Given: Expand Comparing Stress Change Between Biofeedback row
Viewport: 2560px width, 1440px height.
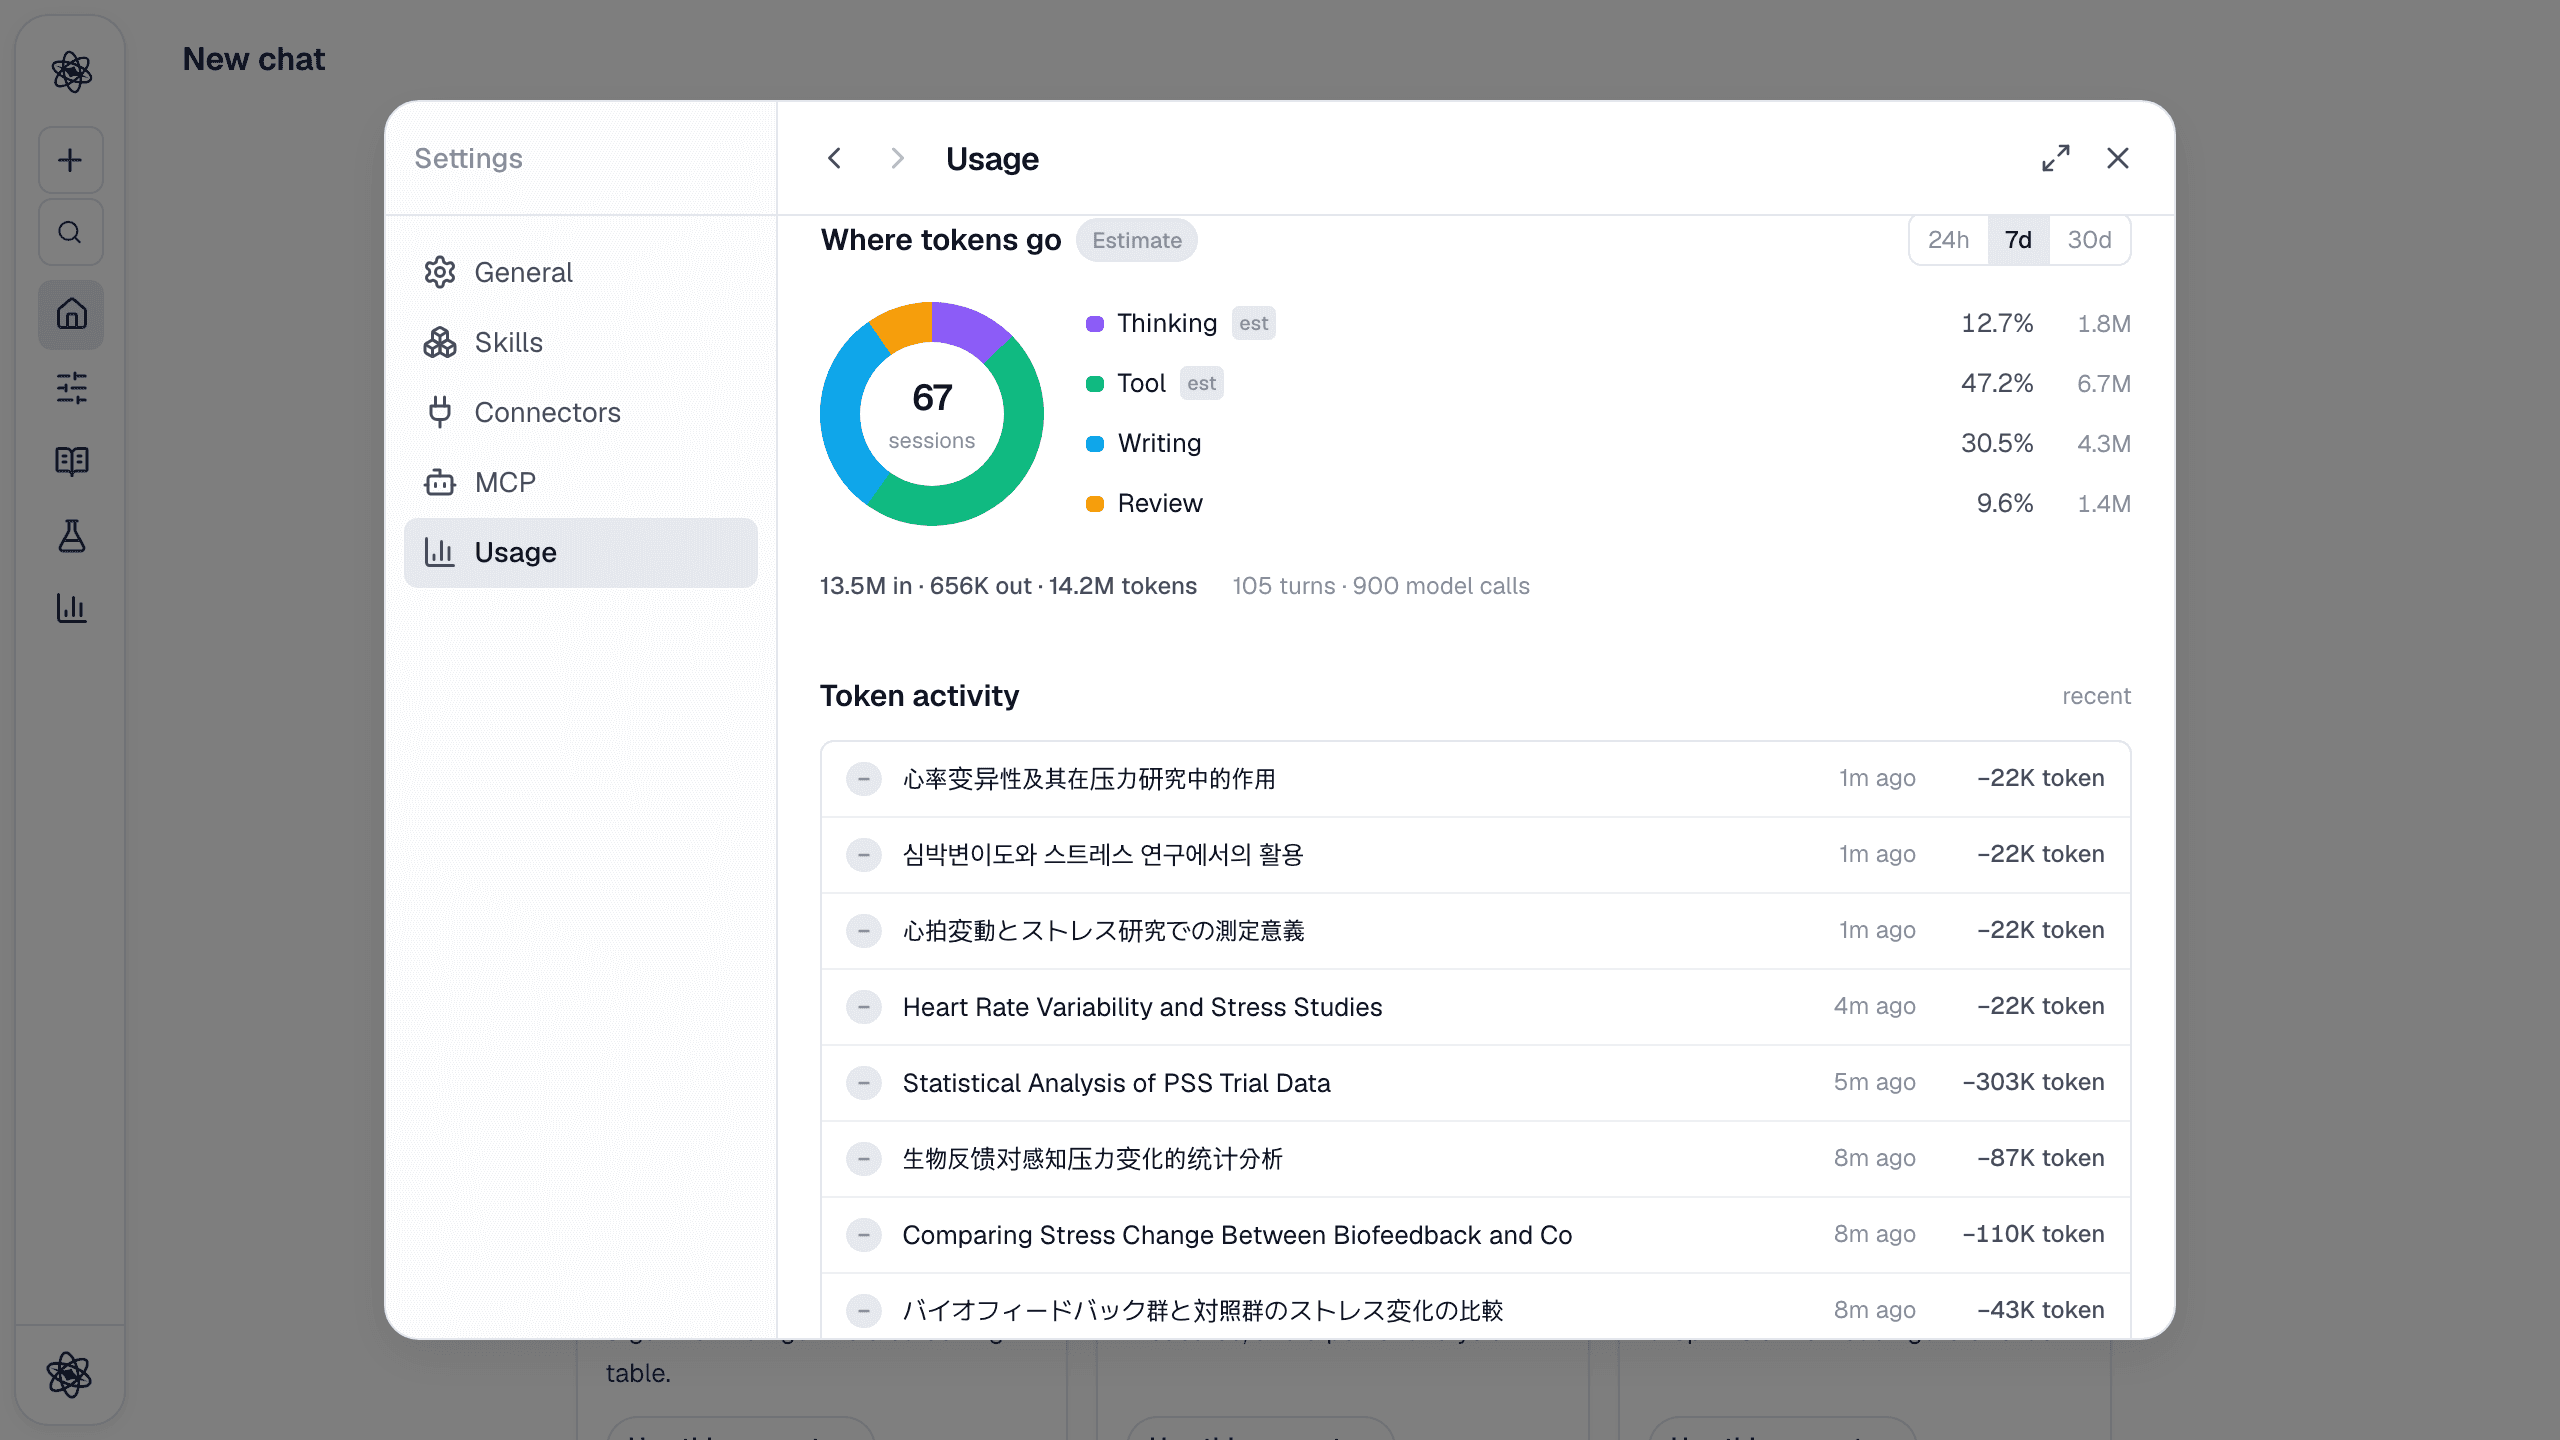Looking at the screenshot, I should 863,1235.
